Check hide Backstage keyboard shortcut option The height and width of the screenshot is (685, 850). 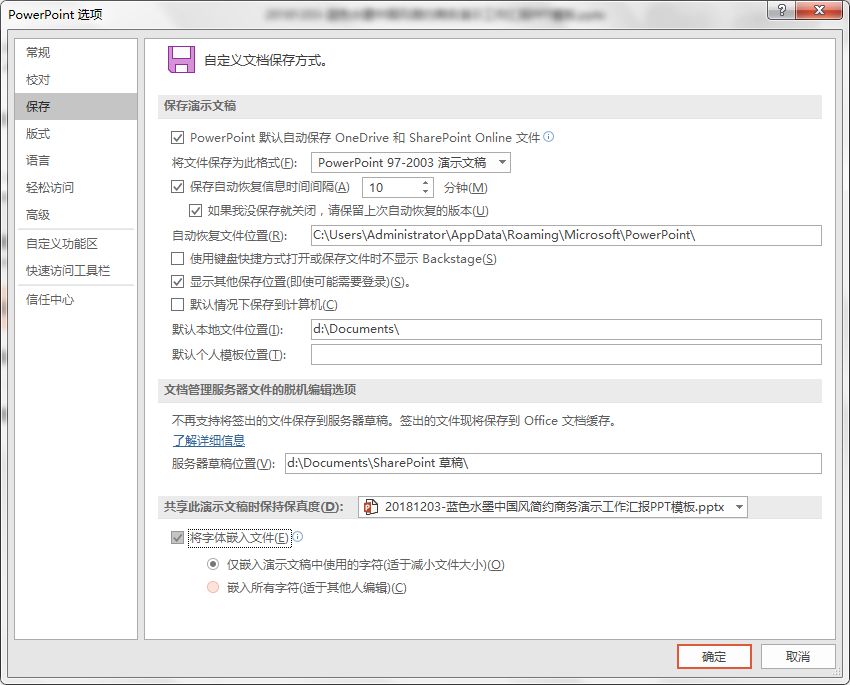click(176, 258)
